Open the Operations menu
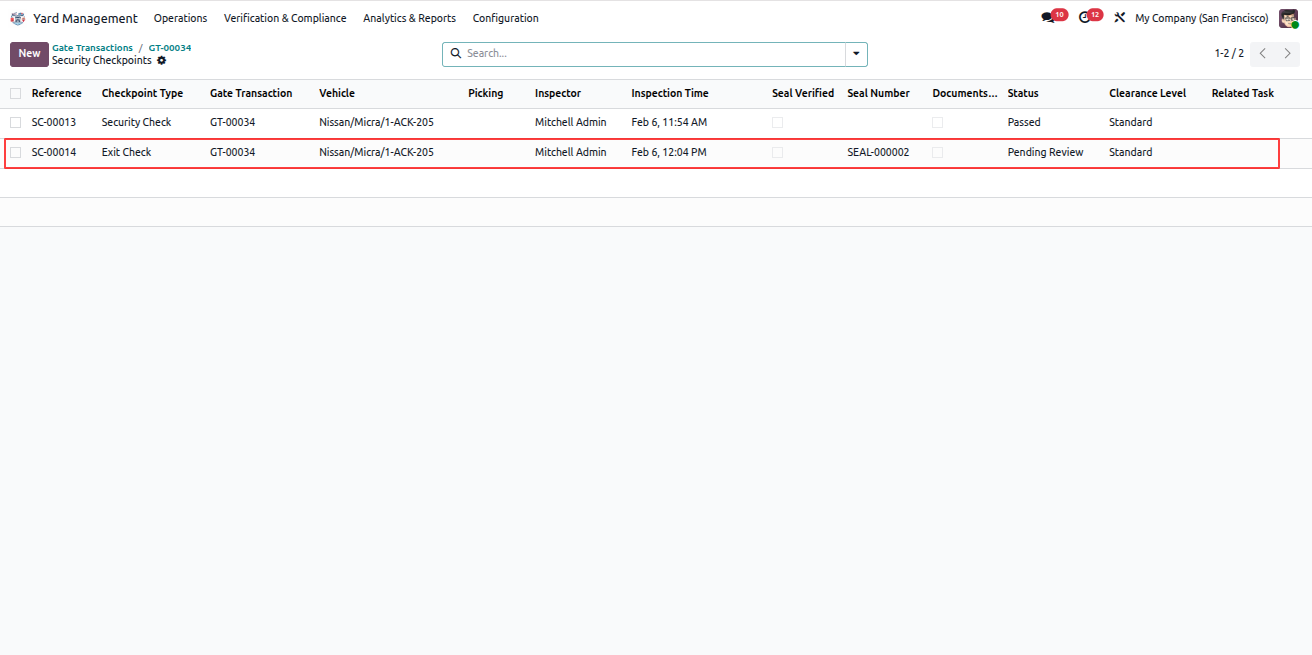The image size is (1312, 655). (x=180, y=18)
